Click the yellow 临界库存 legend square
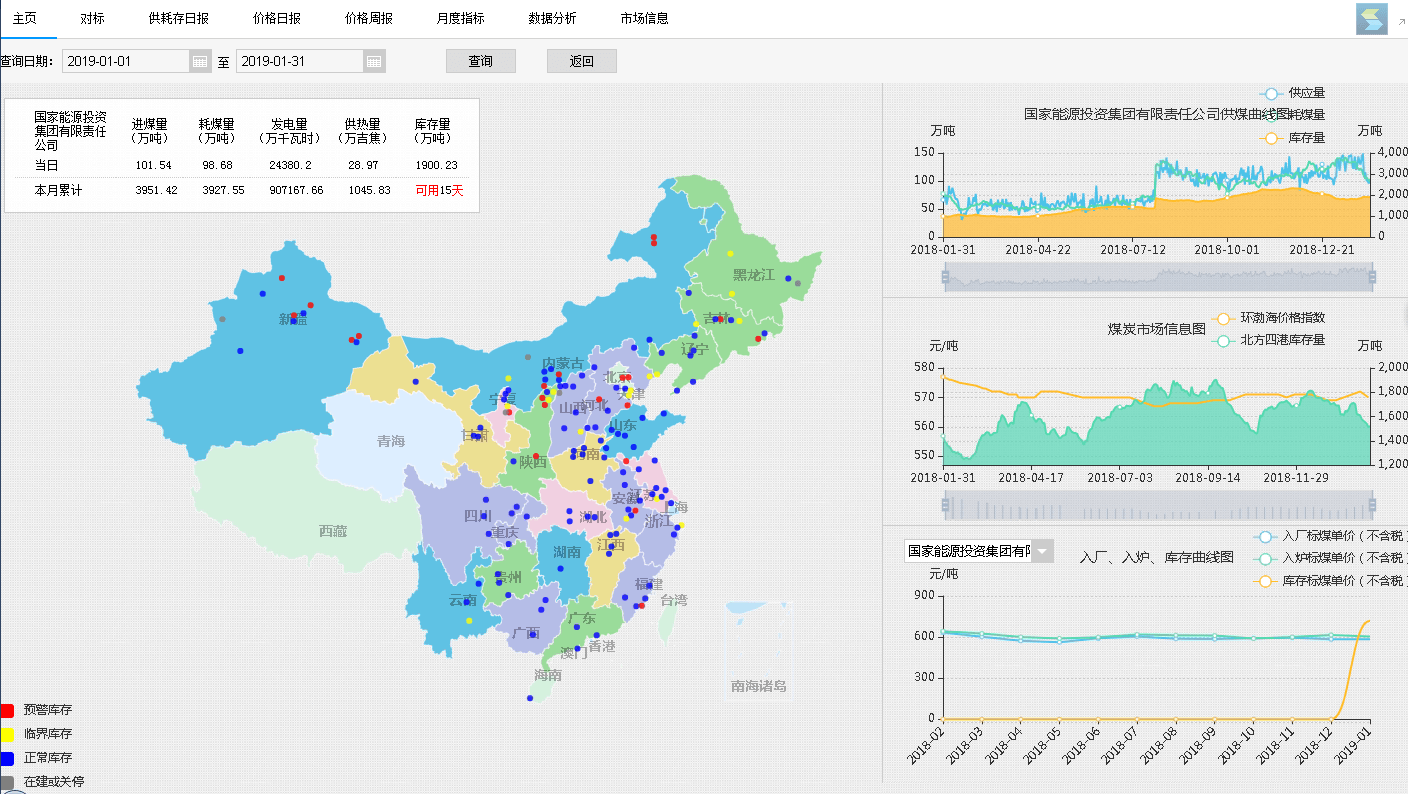Image resolution: width=1408 pixels, height=794 pixels. pos(8,734)
